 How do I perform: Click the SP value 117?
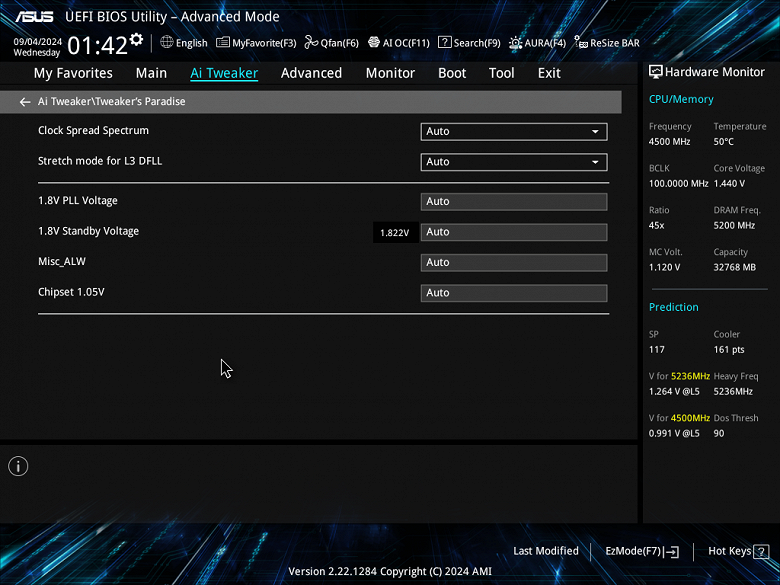click(x=657, y=350)
